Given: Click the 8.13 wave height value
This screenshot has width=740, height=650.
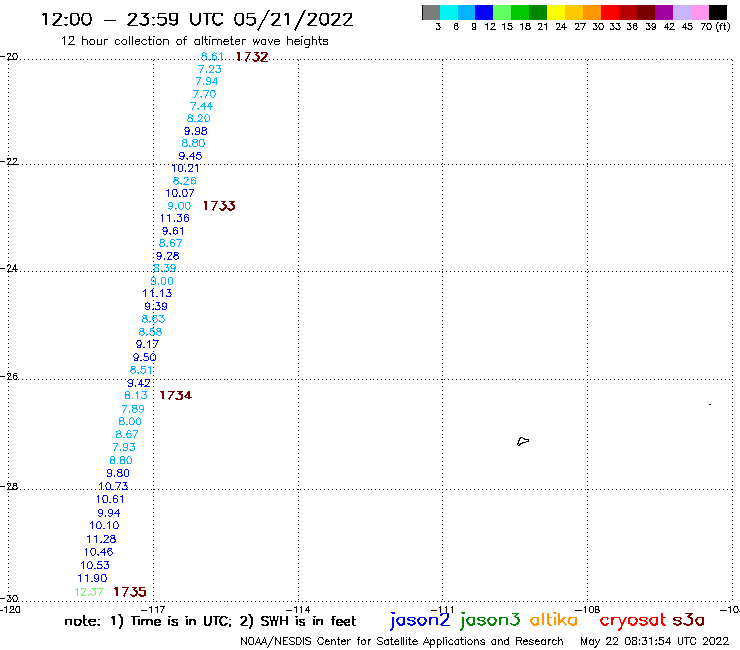Looking at the screenshot, I should click(136, 396).
